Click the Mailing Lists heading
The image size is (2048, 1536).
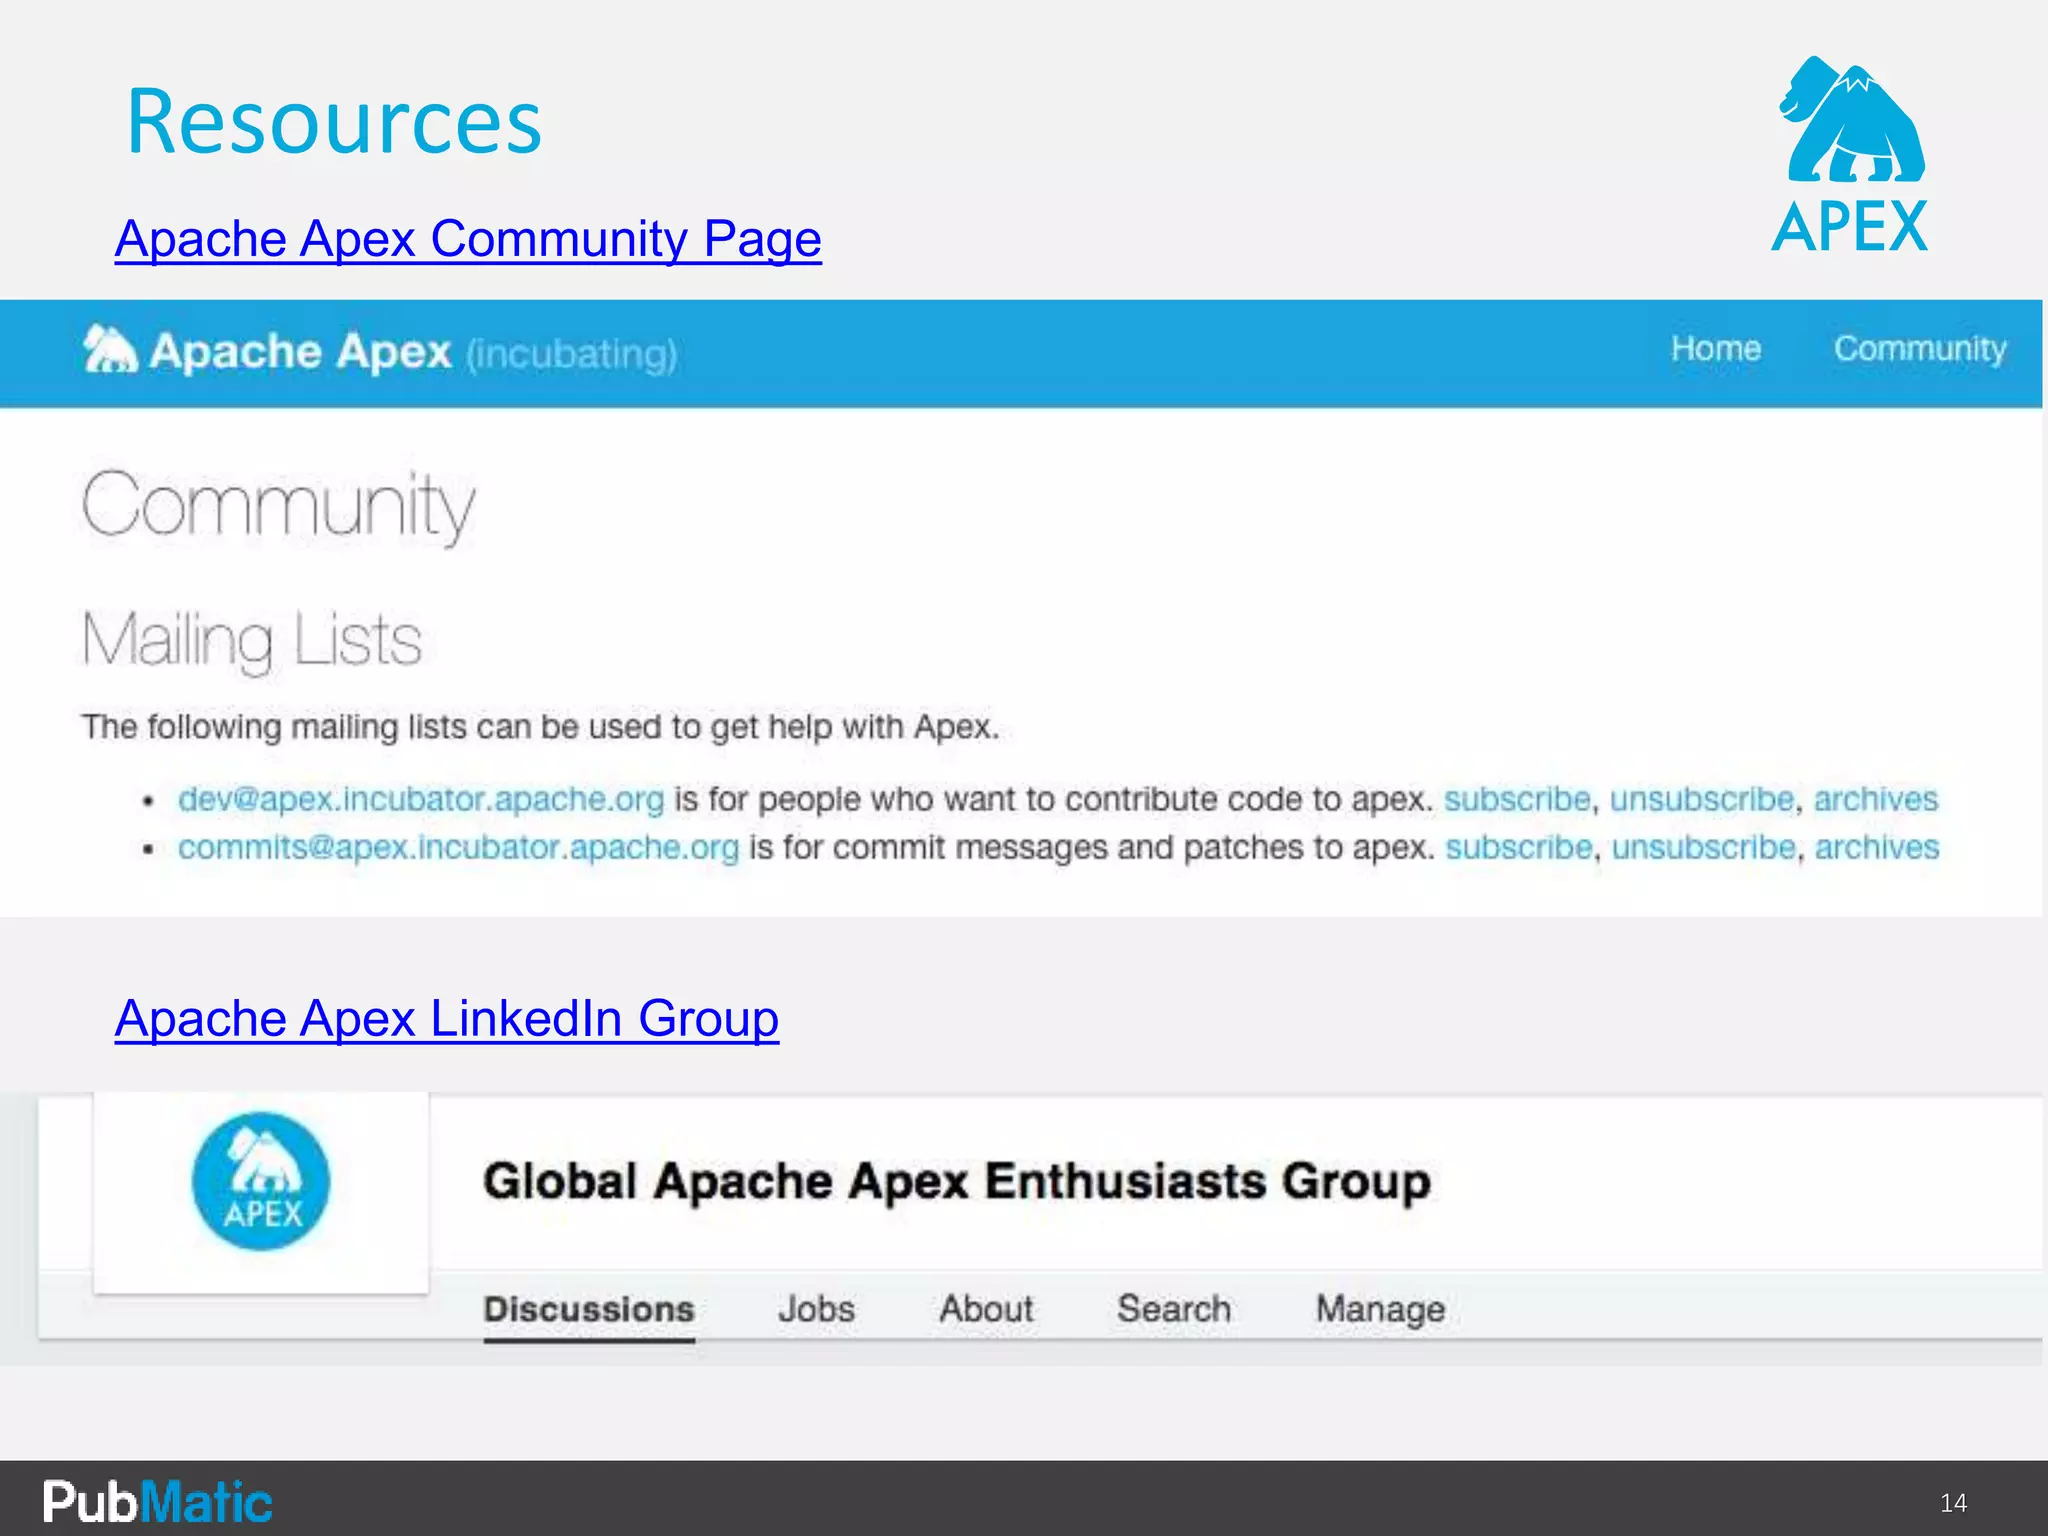(252, 641)
